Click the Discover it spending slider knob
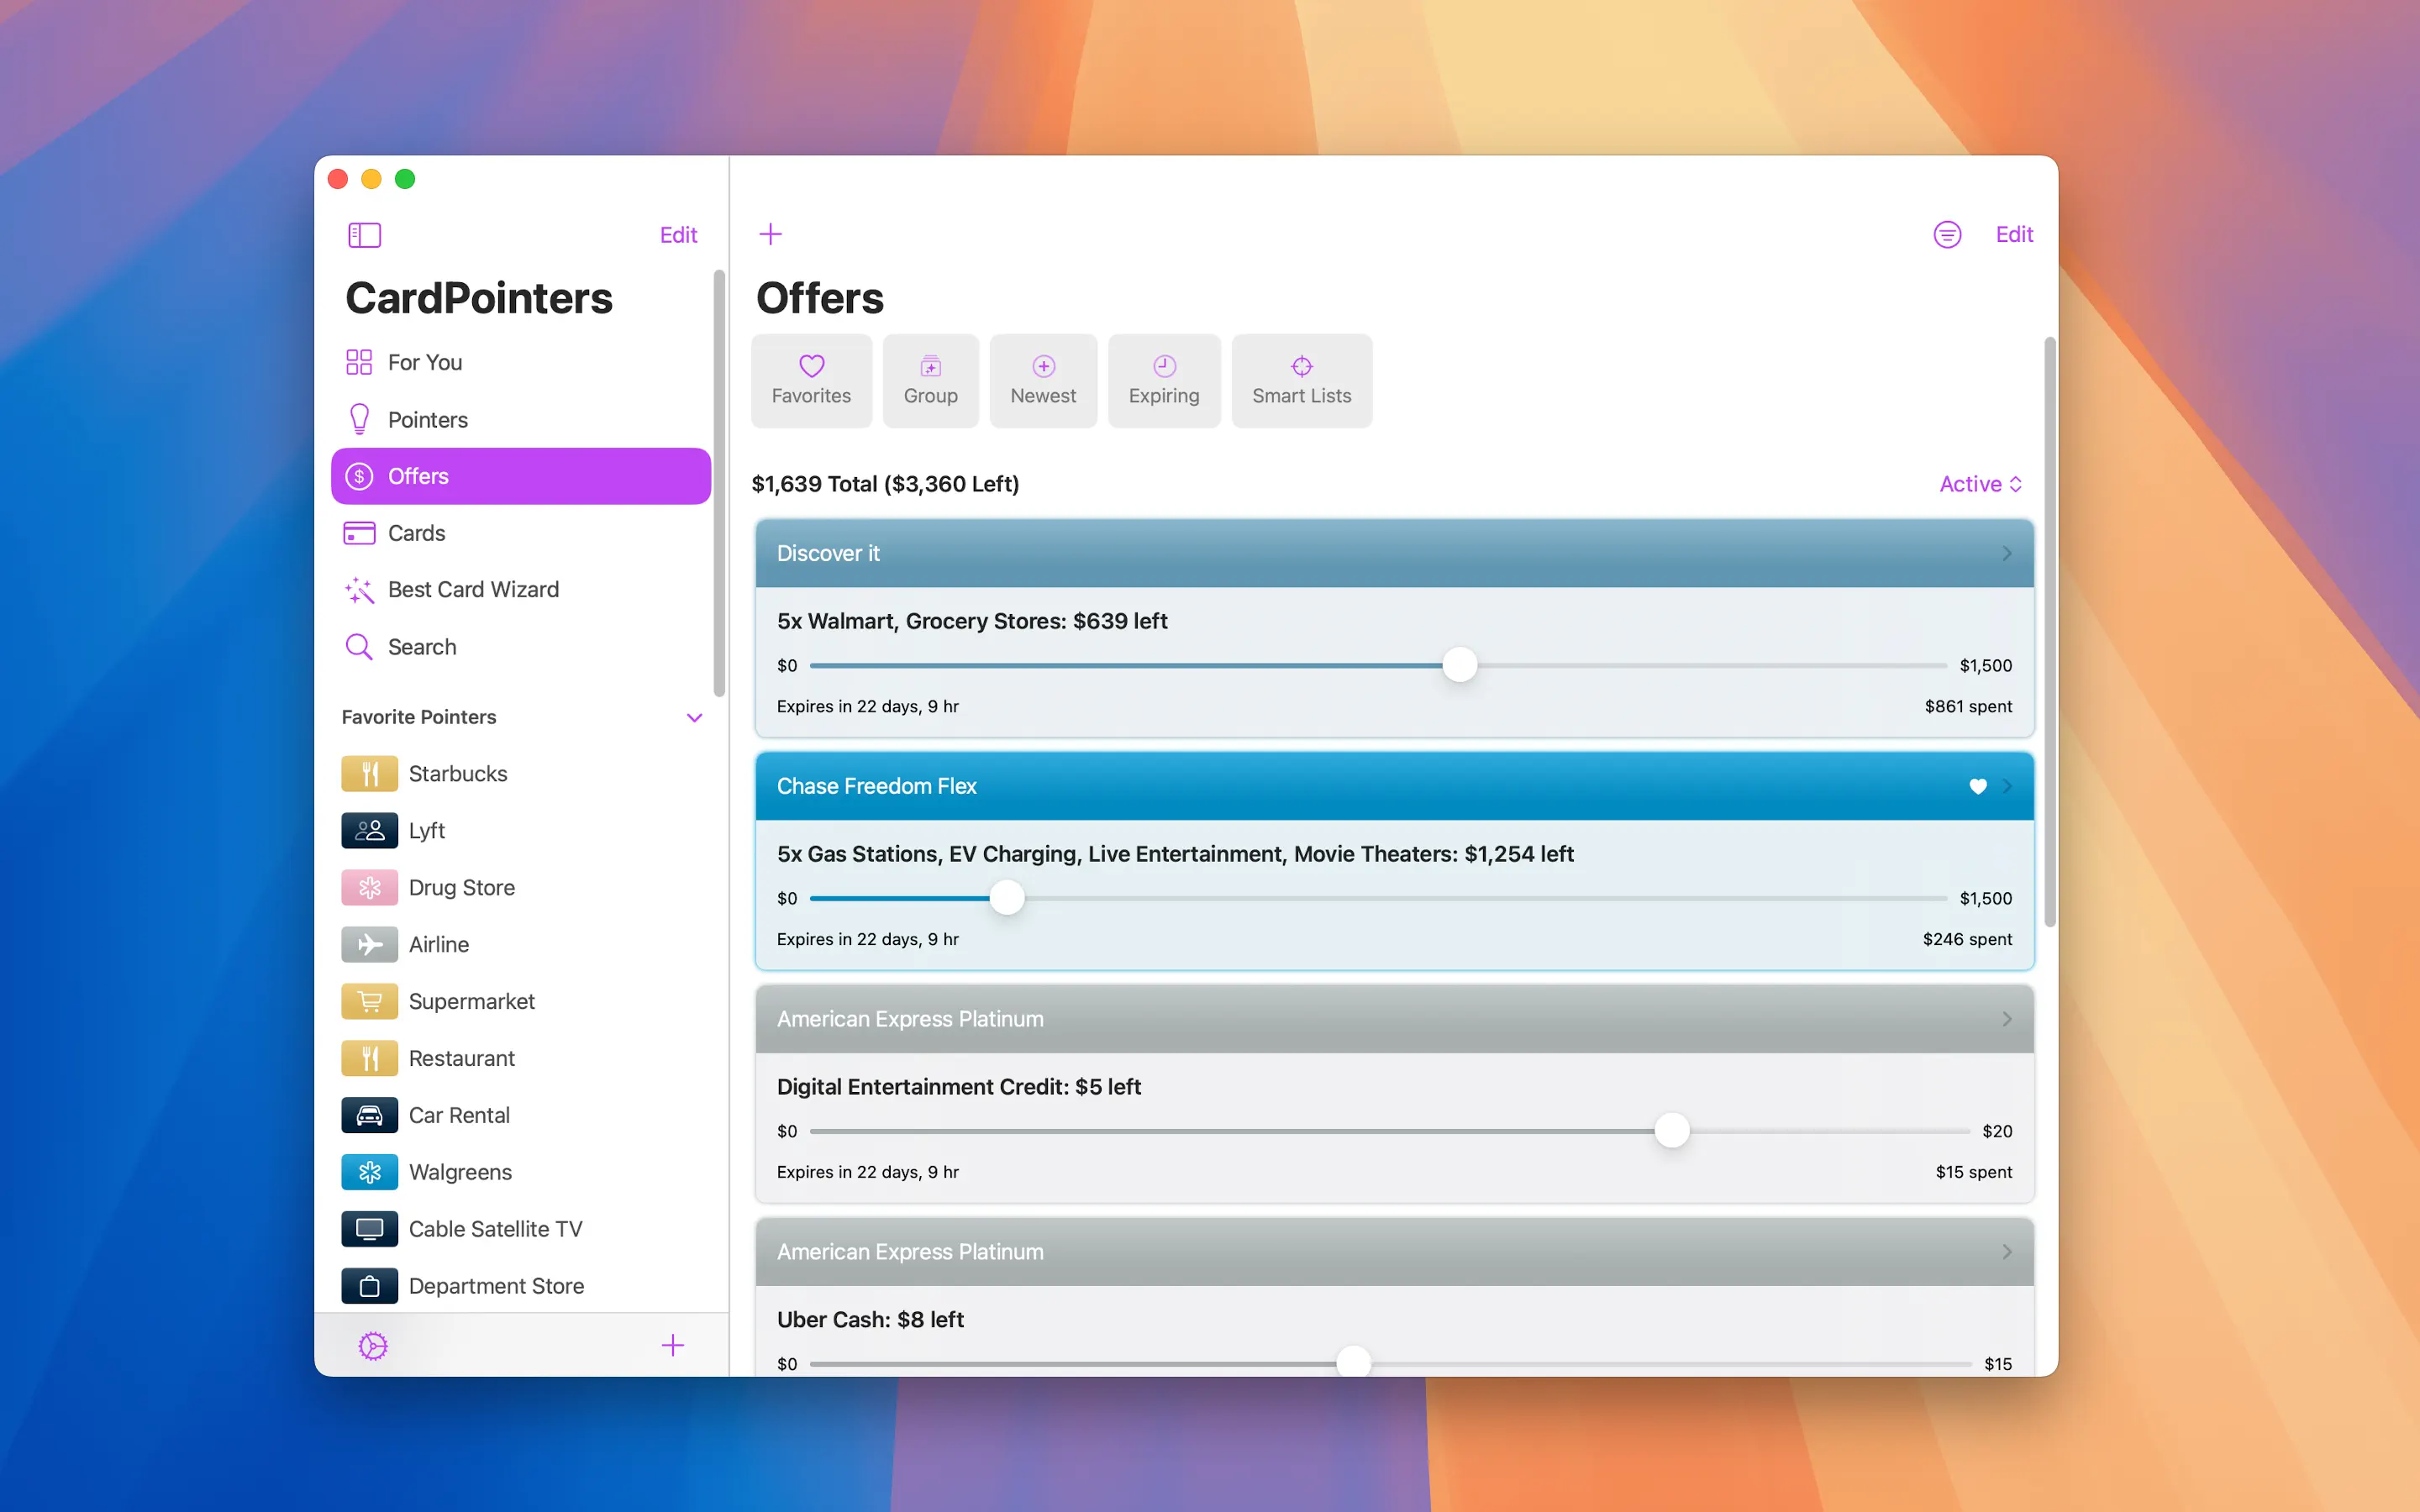The width and height of the screenshot is (2420, 1512). tap(1459, 665)
